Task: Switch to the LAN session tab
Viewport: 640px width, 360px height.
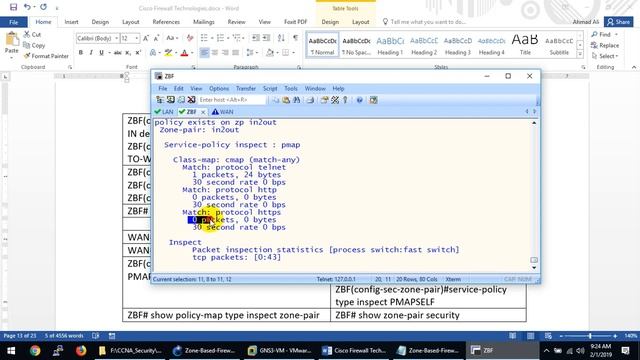Action: [164, 111]
